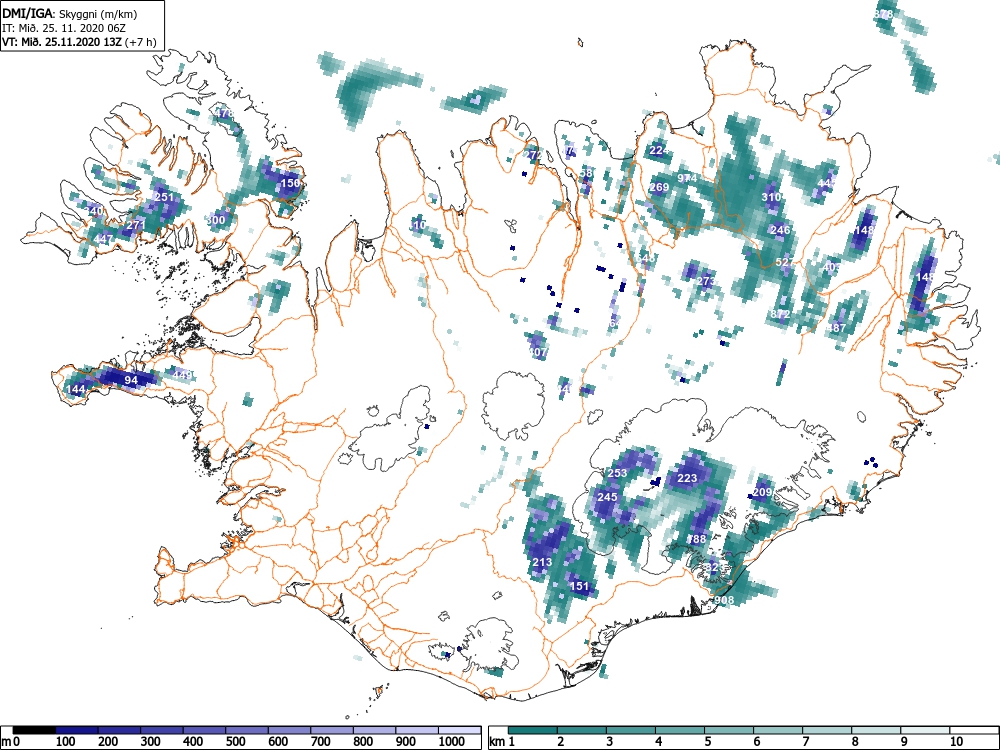The height and width of the screenshot is (750, 1000).
Task: Click the '310' visibility value
Action: click(771, 197)
